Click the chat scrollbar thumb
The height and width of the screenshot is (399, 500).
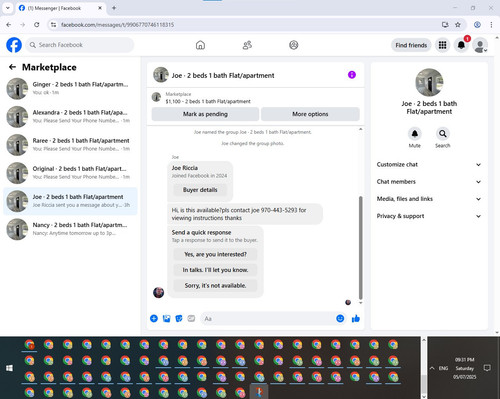point(360,248)
